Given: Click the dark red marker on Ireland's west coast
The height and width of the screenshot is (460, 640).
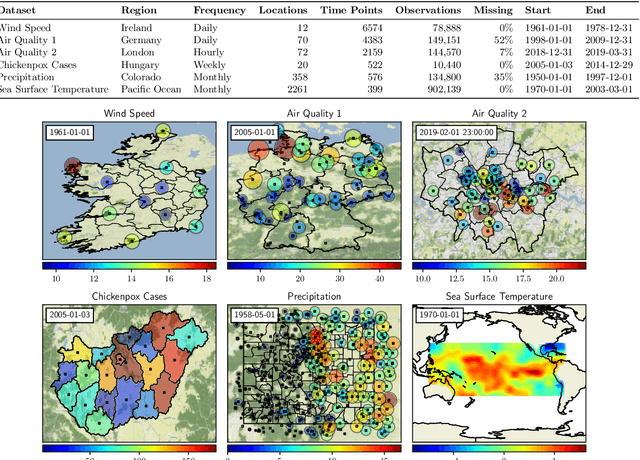Looking at the screenshot, I should (x=73, y=166).
